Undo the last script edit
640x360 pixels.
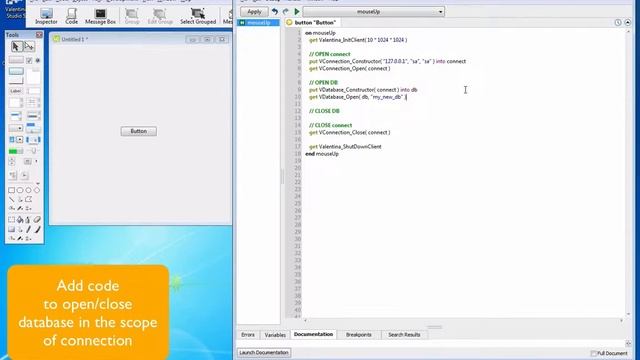click(275, 12)
